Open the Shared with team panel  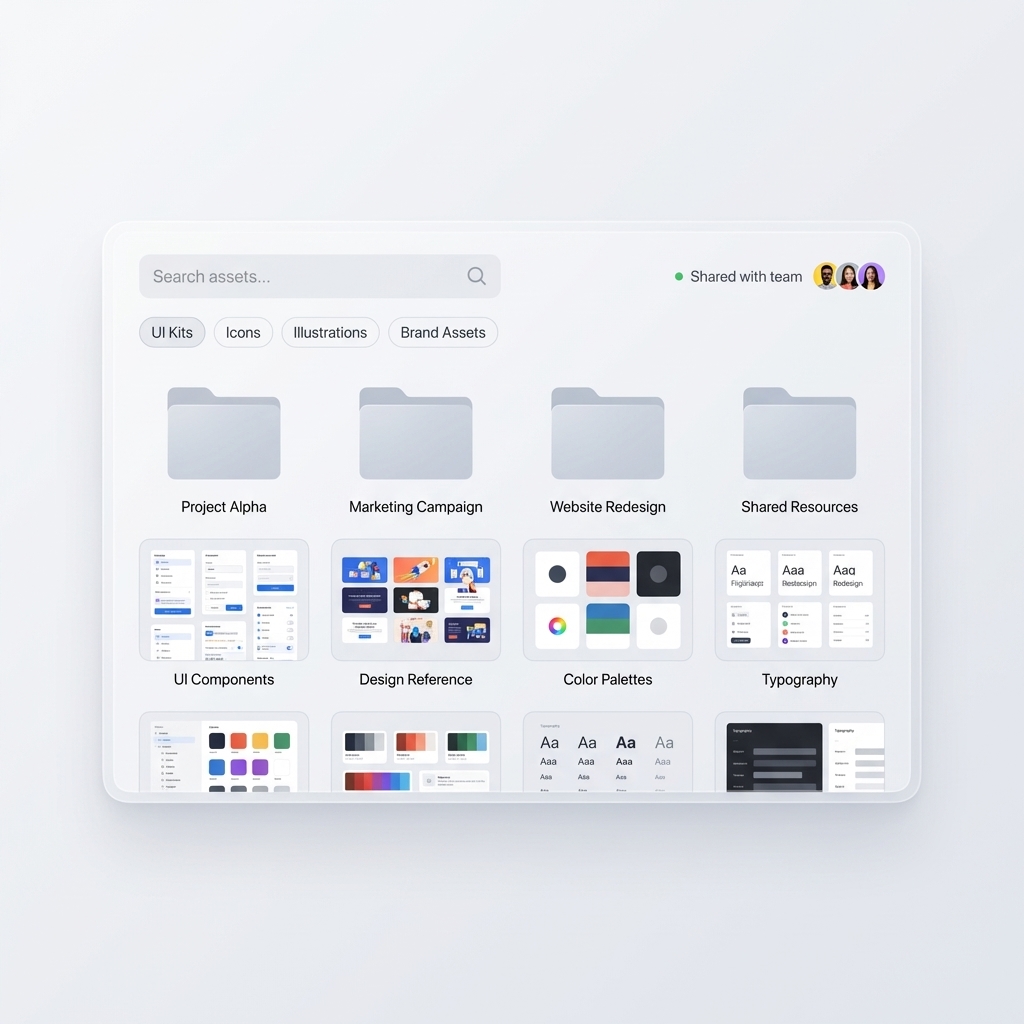click(746, 276)
